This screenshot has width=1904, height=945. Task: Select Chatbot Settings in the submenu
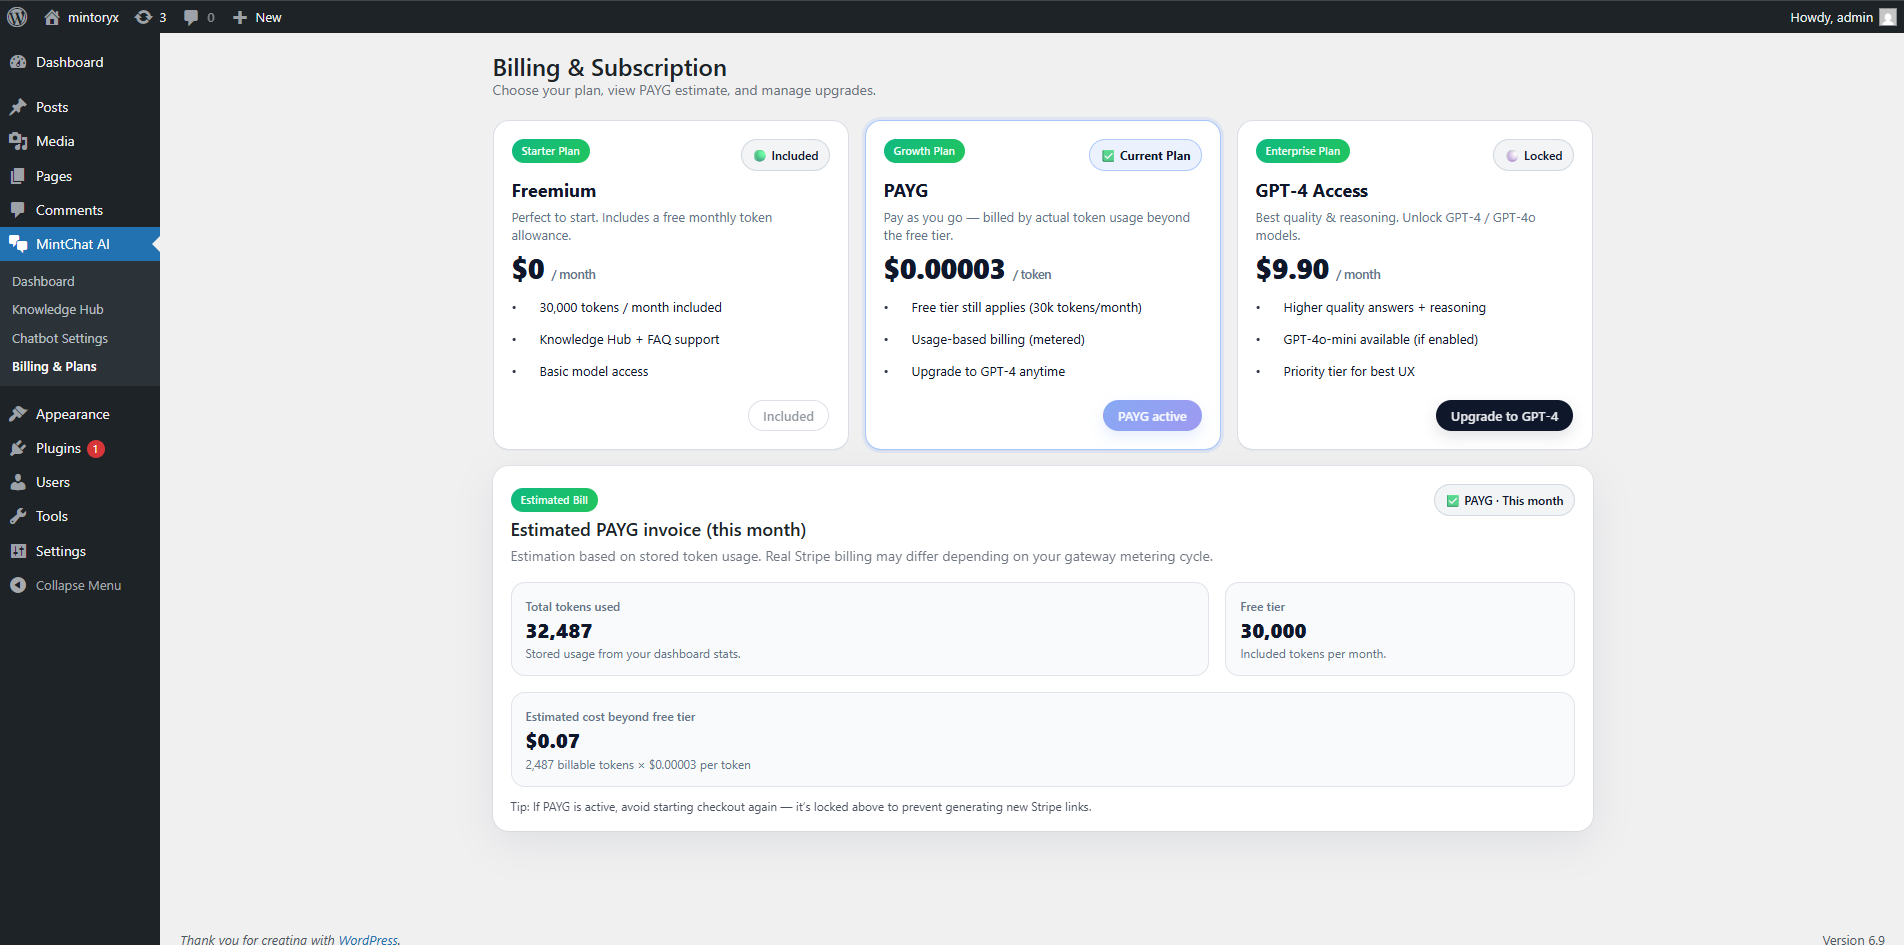point(60,338)
